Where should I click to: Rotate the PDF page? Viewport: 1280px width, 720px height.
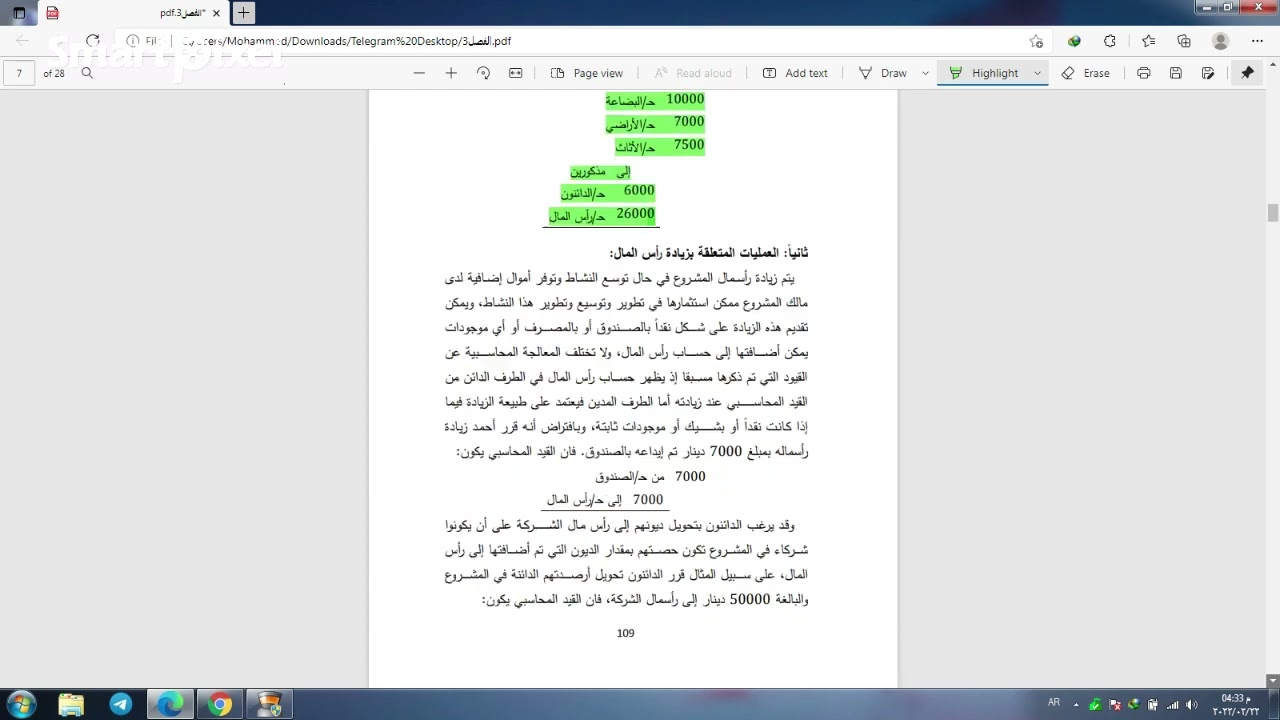[483, 73]
